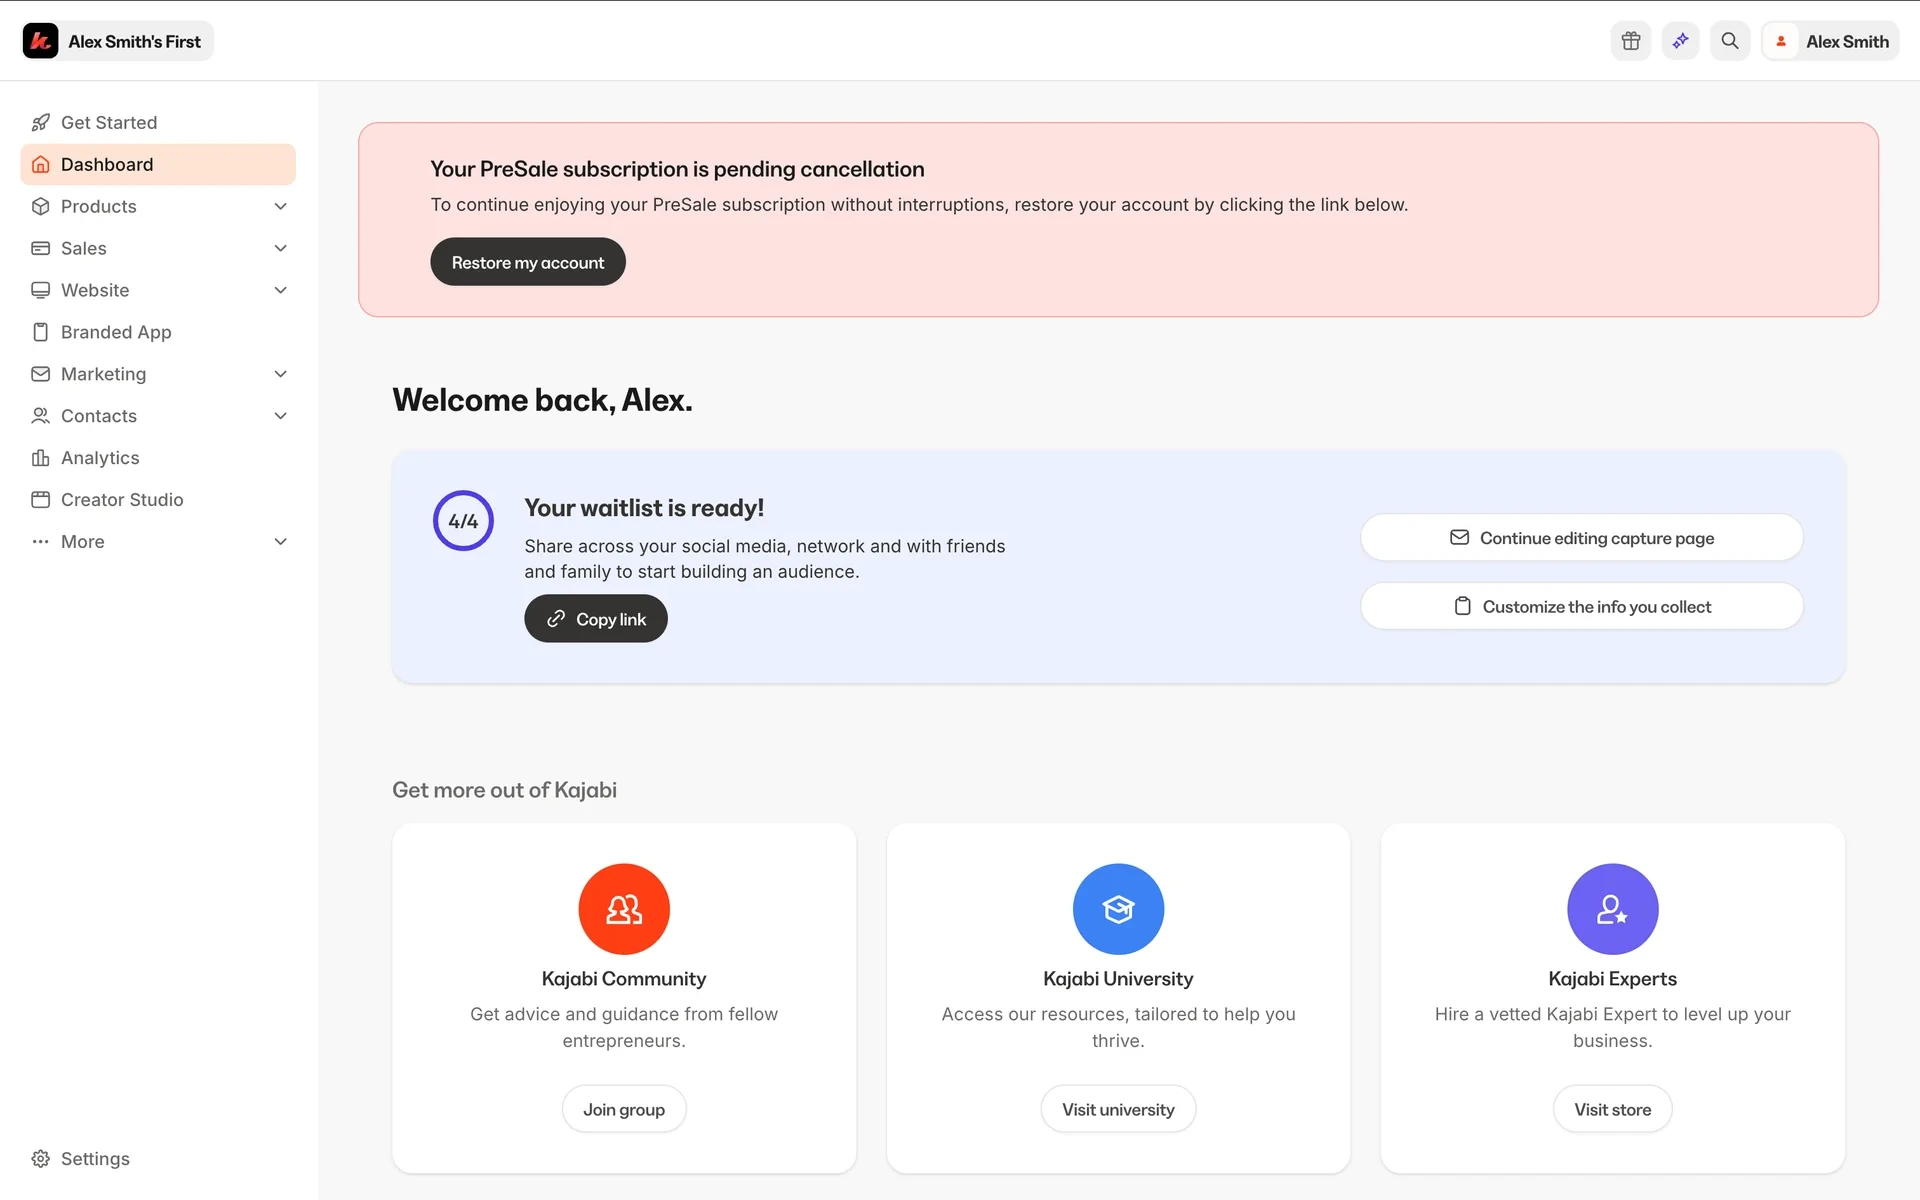This screenshot has width=1920, height=1200.
Task: Open the gift rewards icon
Action: (1631, 41)
